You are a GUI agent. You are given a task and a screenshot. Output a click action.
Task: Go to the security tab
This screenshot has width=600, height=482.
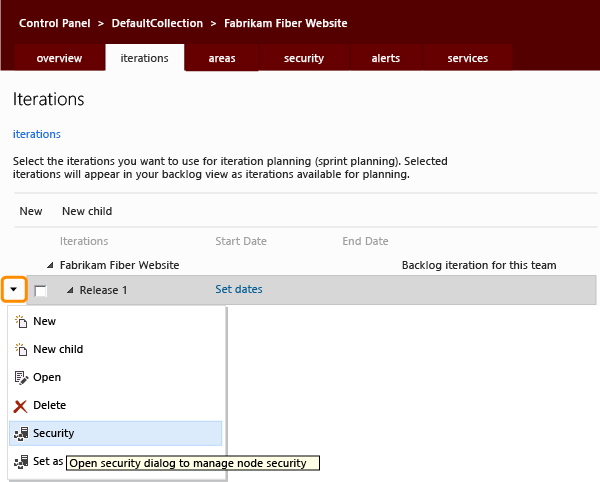coord(304,58)
